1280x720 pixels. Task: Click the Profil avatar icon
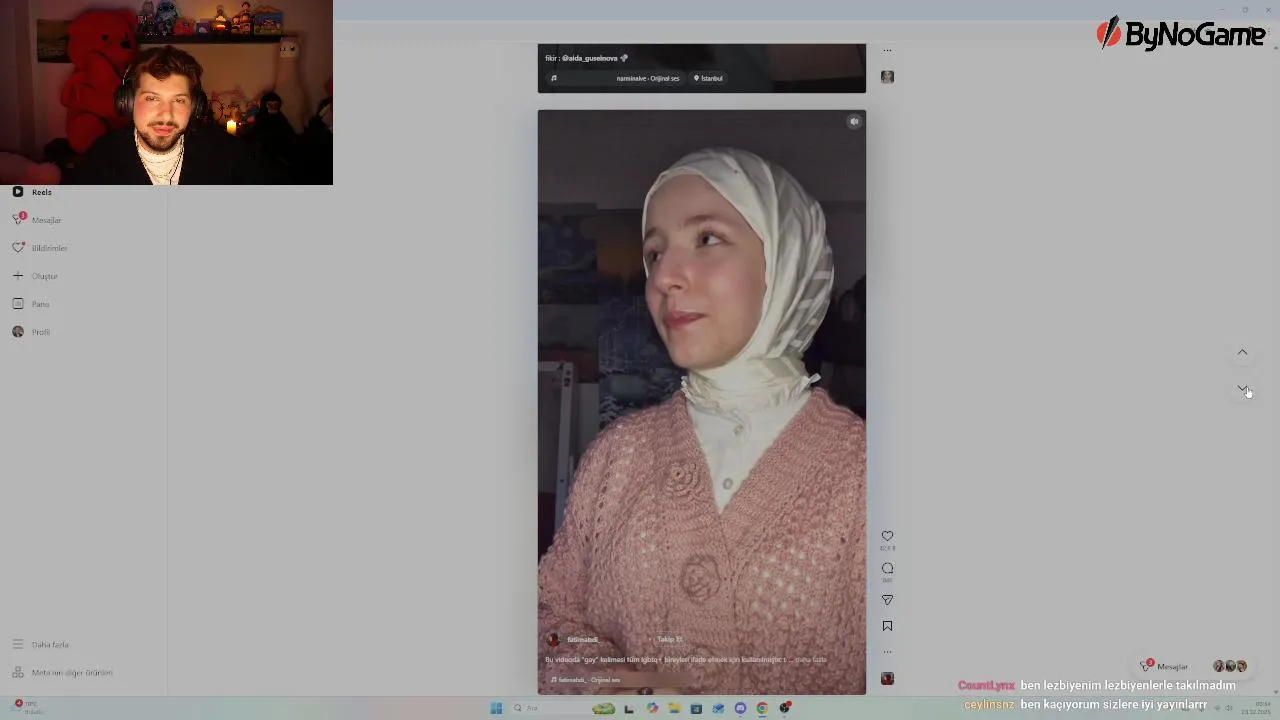tap(18, 332)
